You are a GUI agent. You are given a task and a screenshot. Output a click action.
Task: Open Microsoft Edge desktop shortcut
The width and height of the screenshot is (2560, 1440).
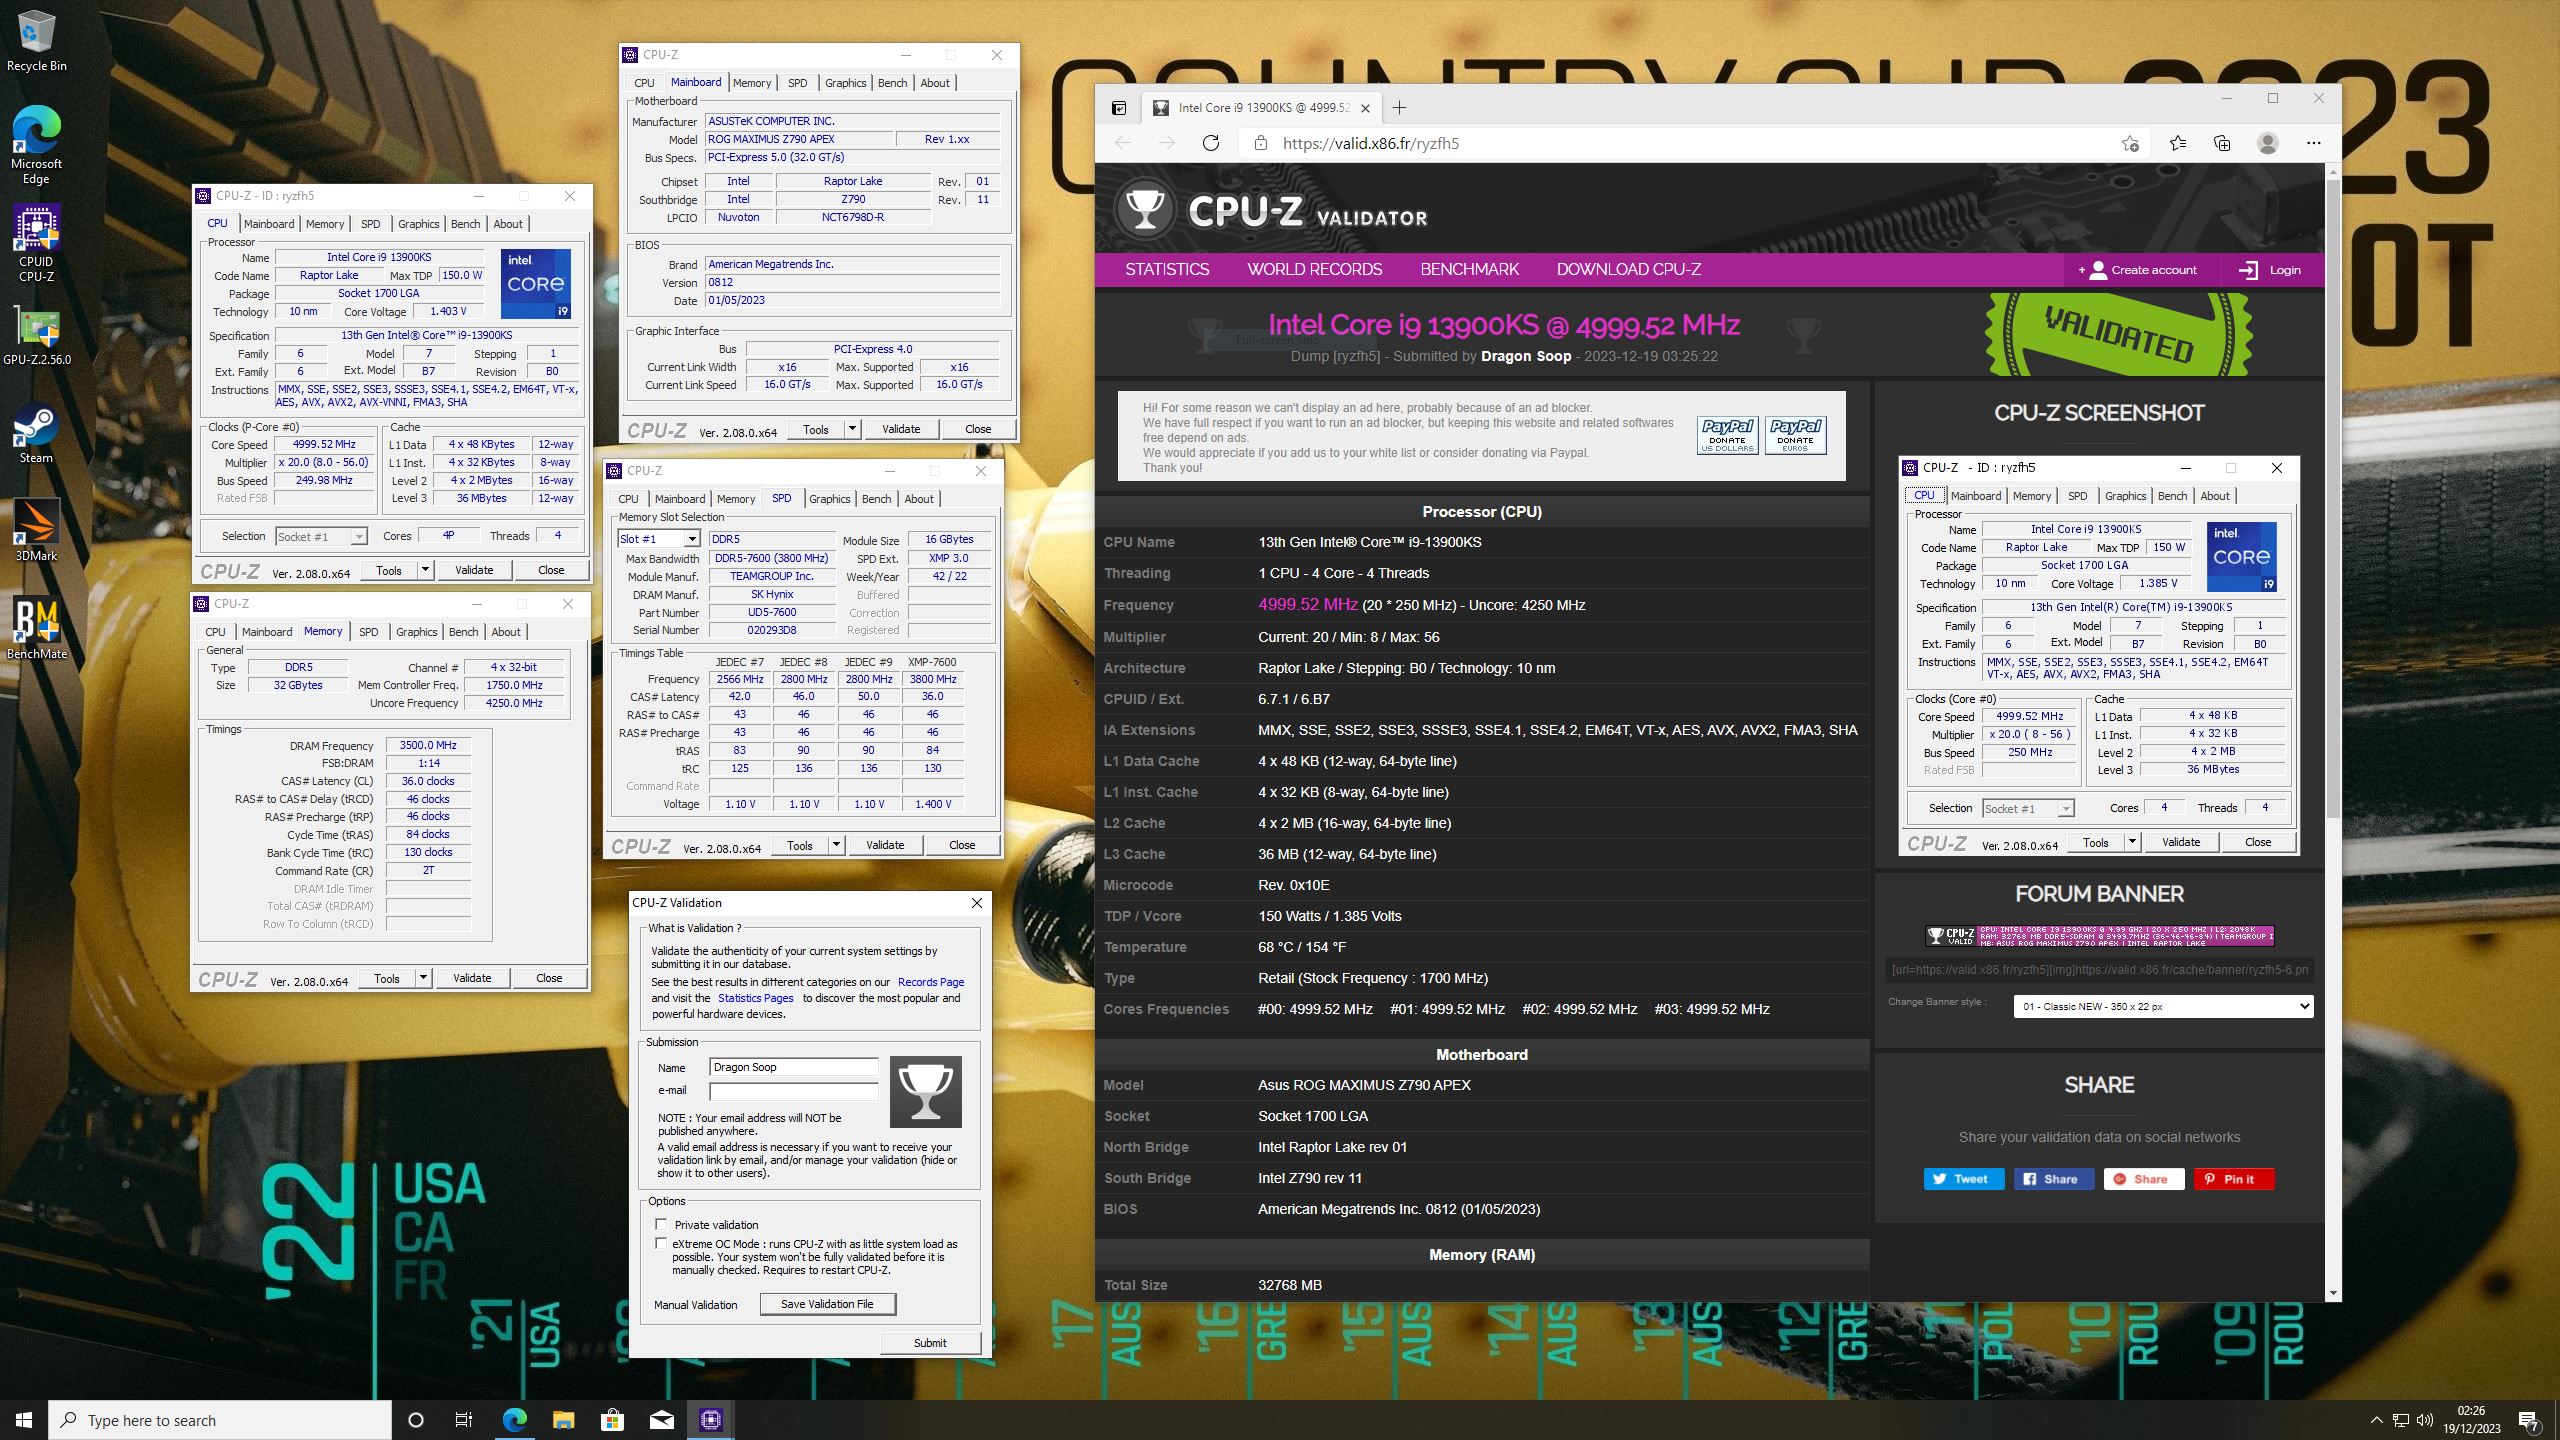(x=36, y=146)
